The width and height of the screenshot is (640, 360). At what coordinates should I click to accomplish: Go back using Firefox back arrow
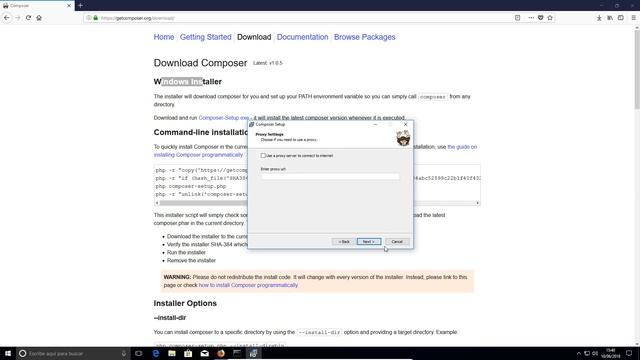pos(7,18)
